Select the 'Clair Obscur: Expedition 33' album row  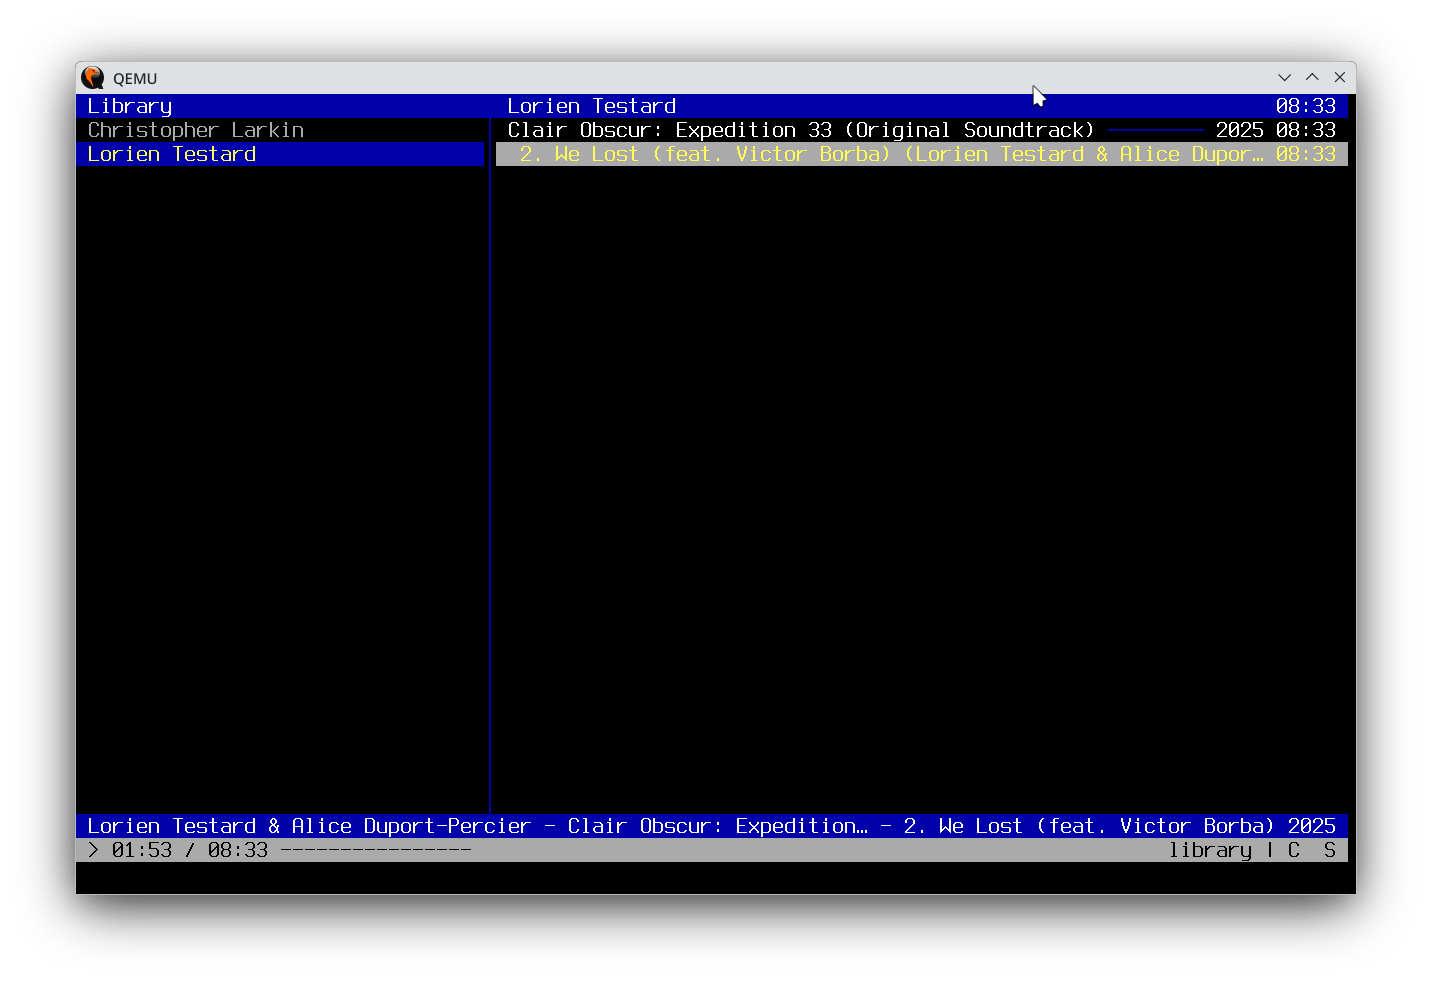coord(922,130)
